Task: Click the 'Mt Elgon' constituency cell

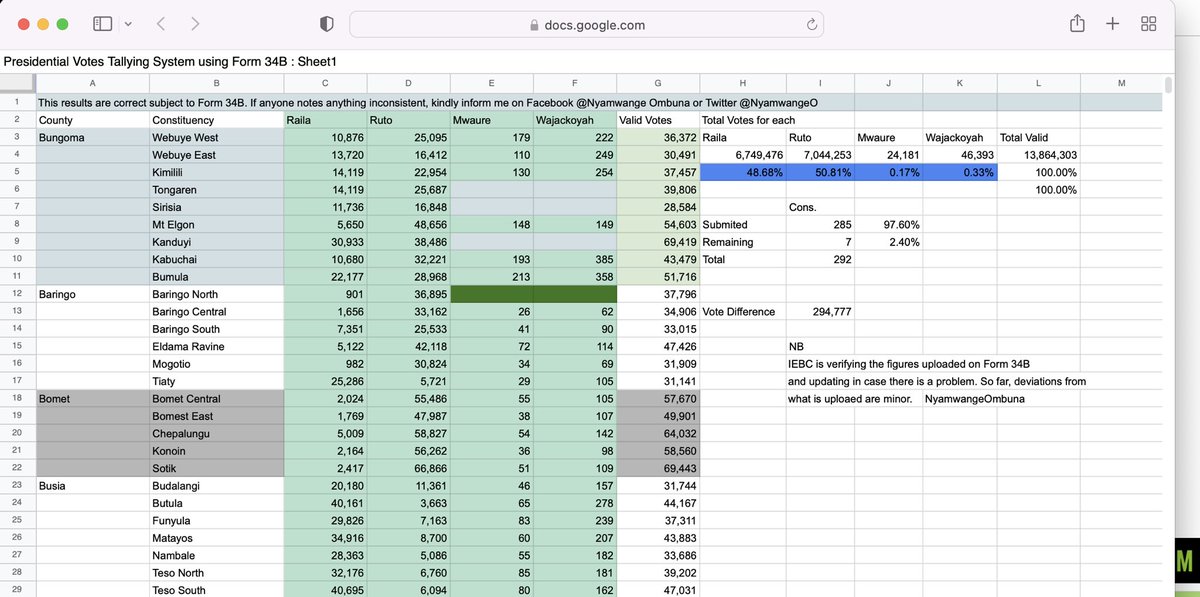Action: point(216,224)
